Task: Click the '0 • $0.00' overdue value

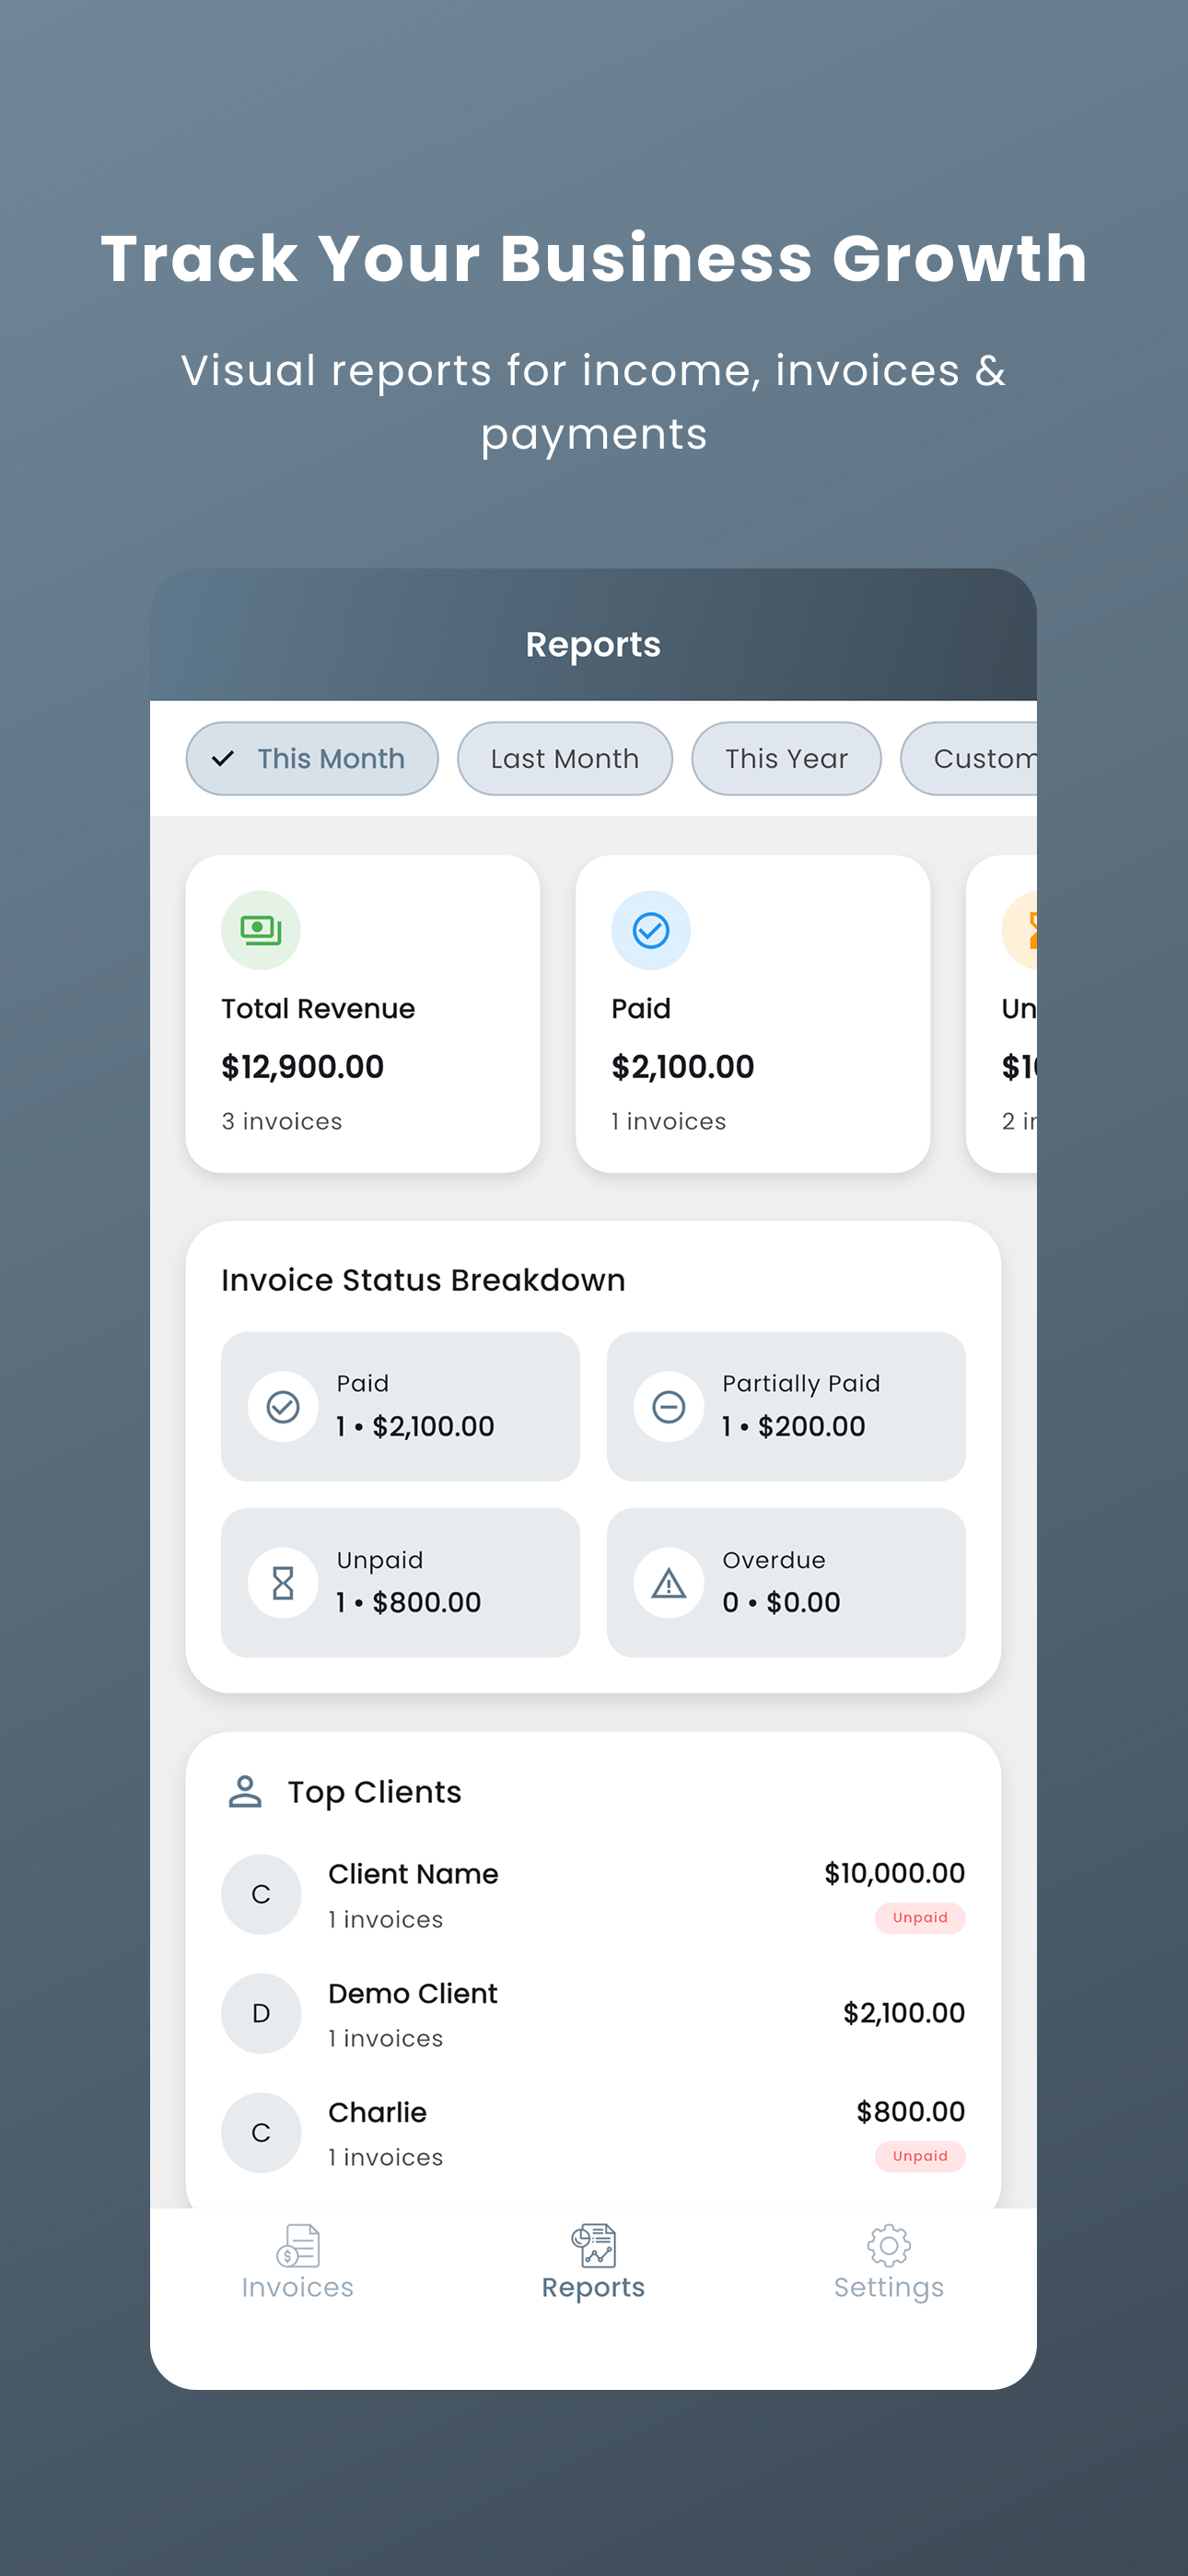Action: click(x=781, y=1602)
